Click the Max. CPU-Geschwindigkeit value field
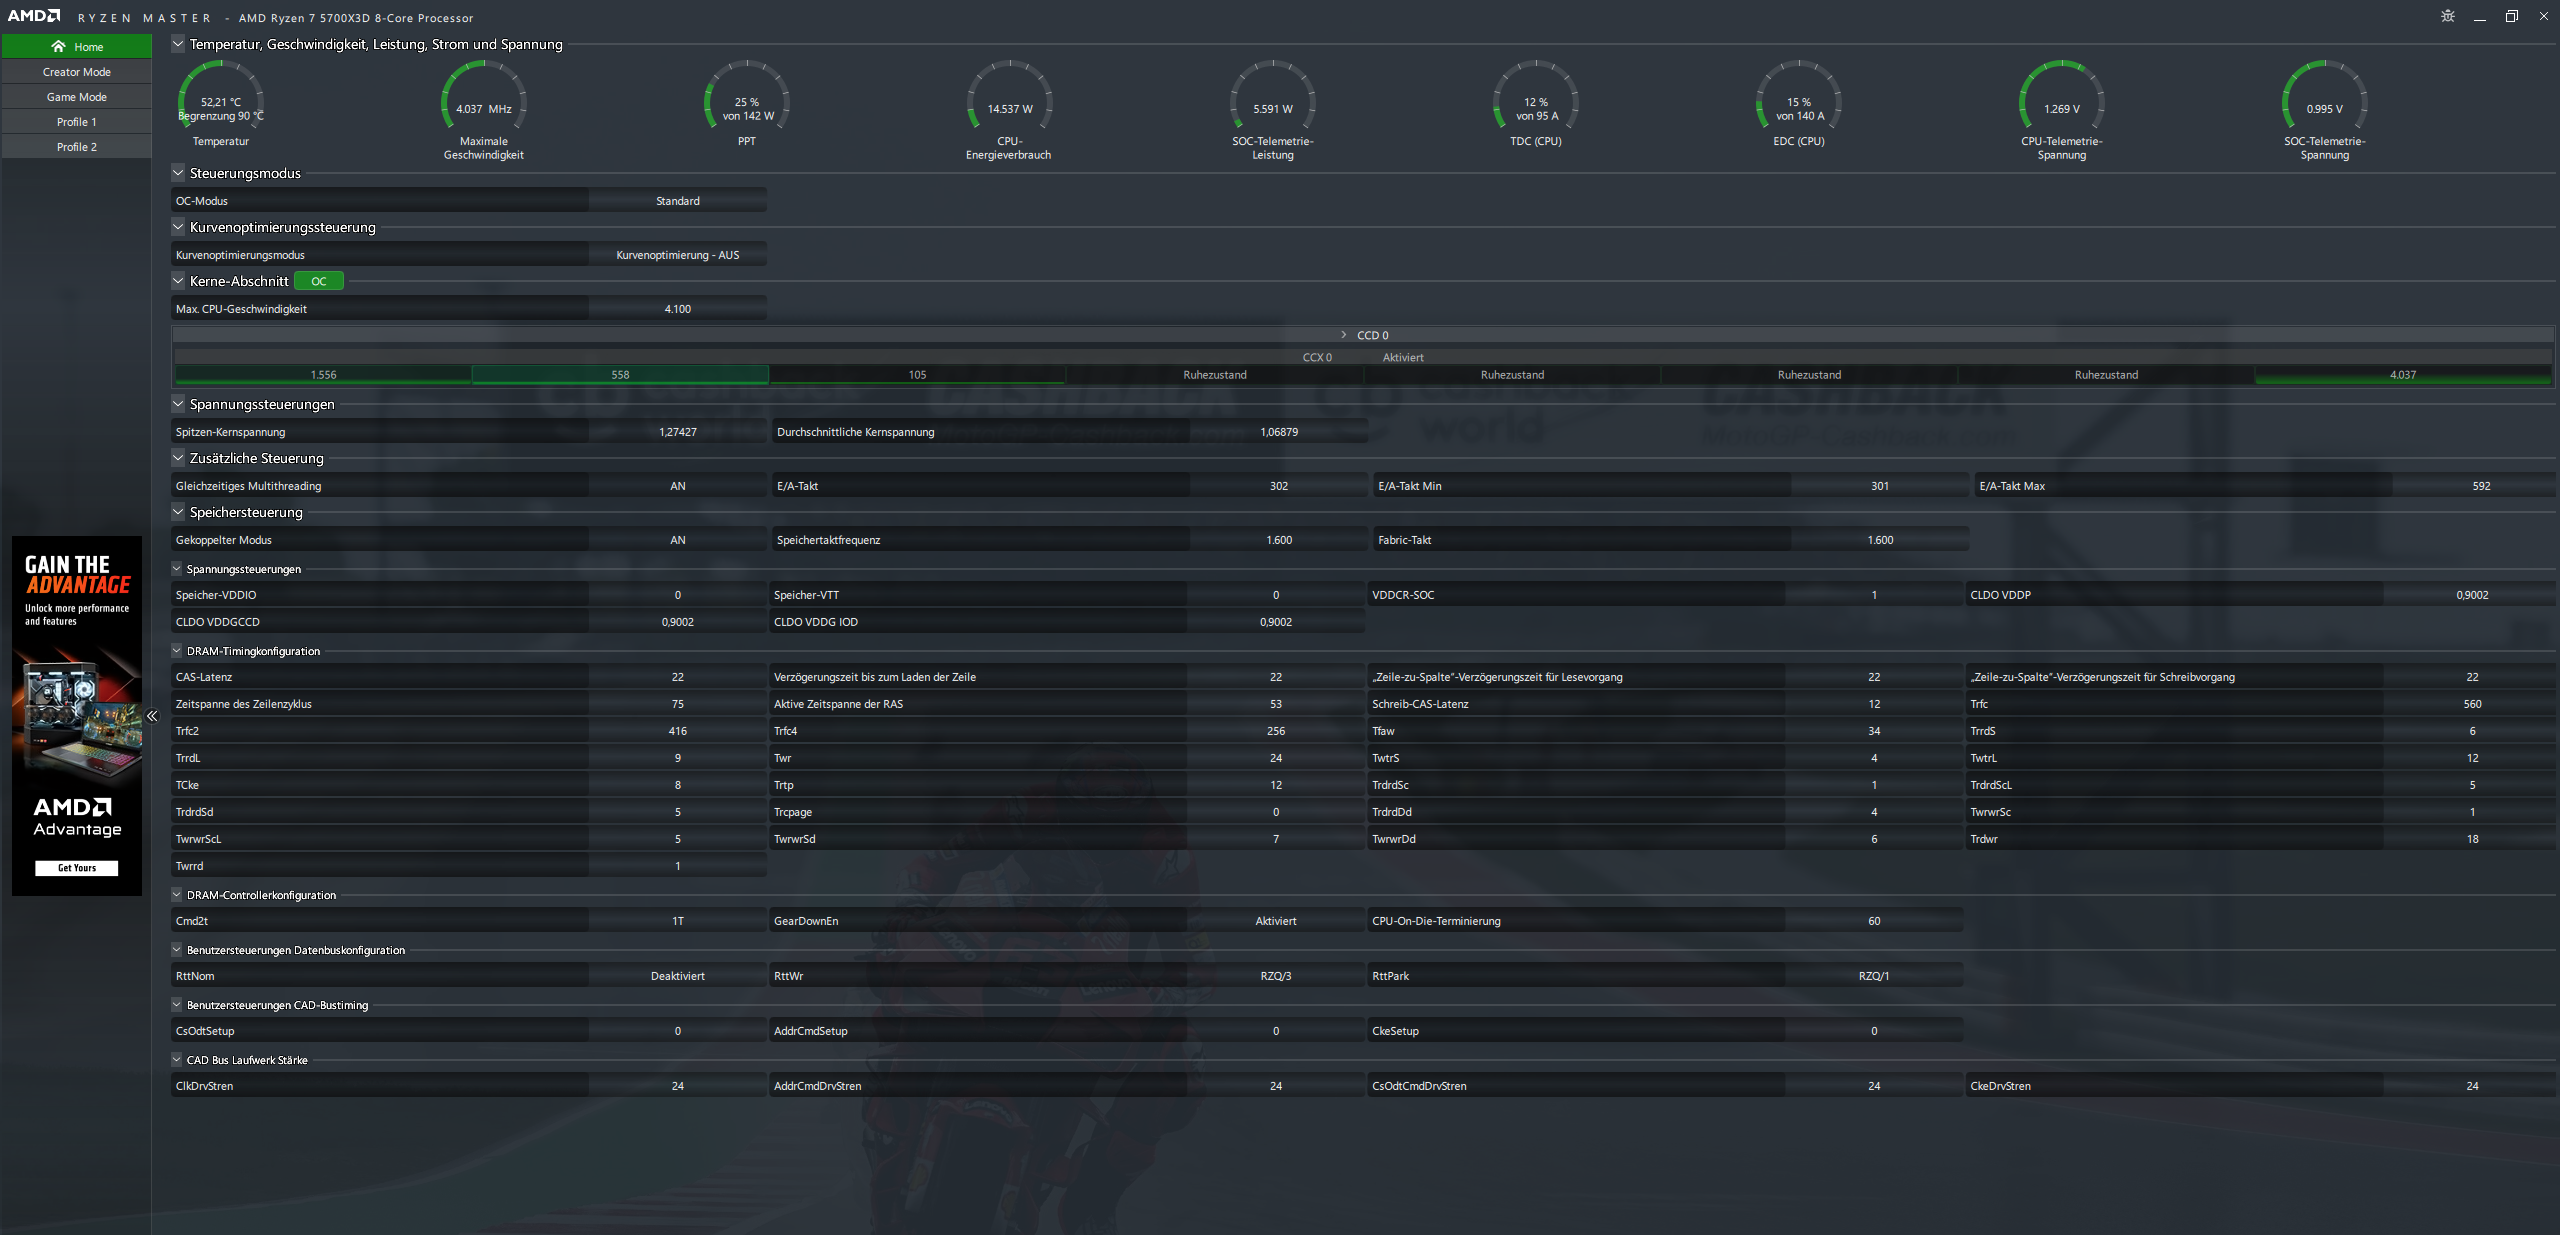This screenshot has width=2560, height=1235. click(x=677, y=309)
